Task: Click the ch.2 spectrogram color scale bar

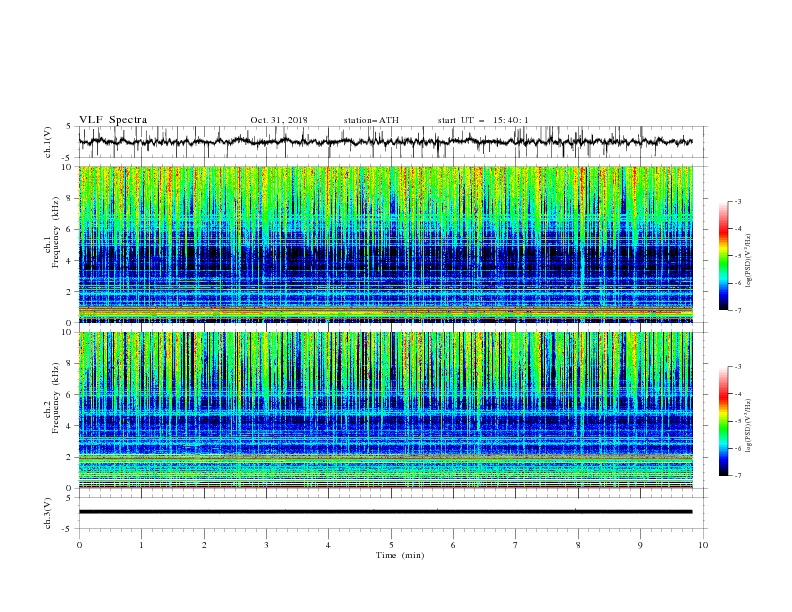Action: pos(724,421)
